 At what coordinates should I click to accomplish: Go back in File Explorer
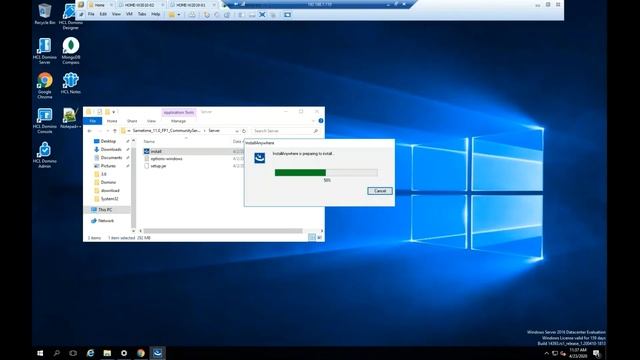point(90,131)
